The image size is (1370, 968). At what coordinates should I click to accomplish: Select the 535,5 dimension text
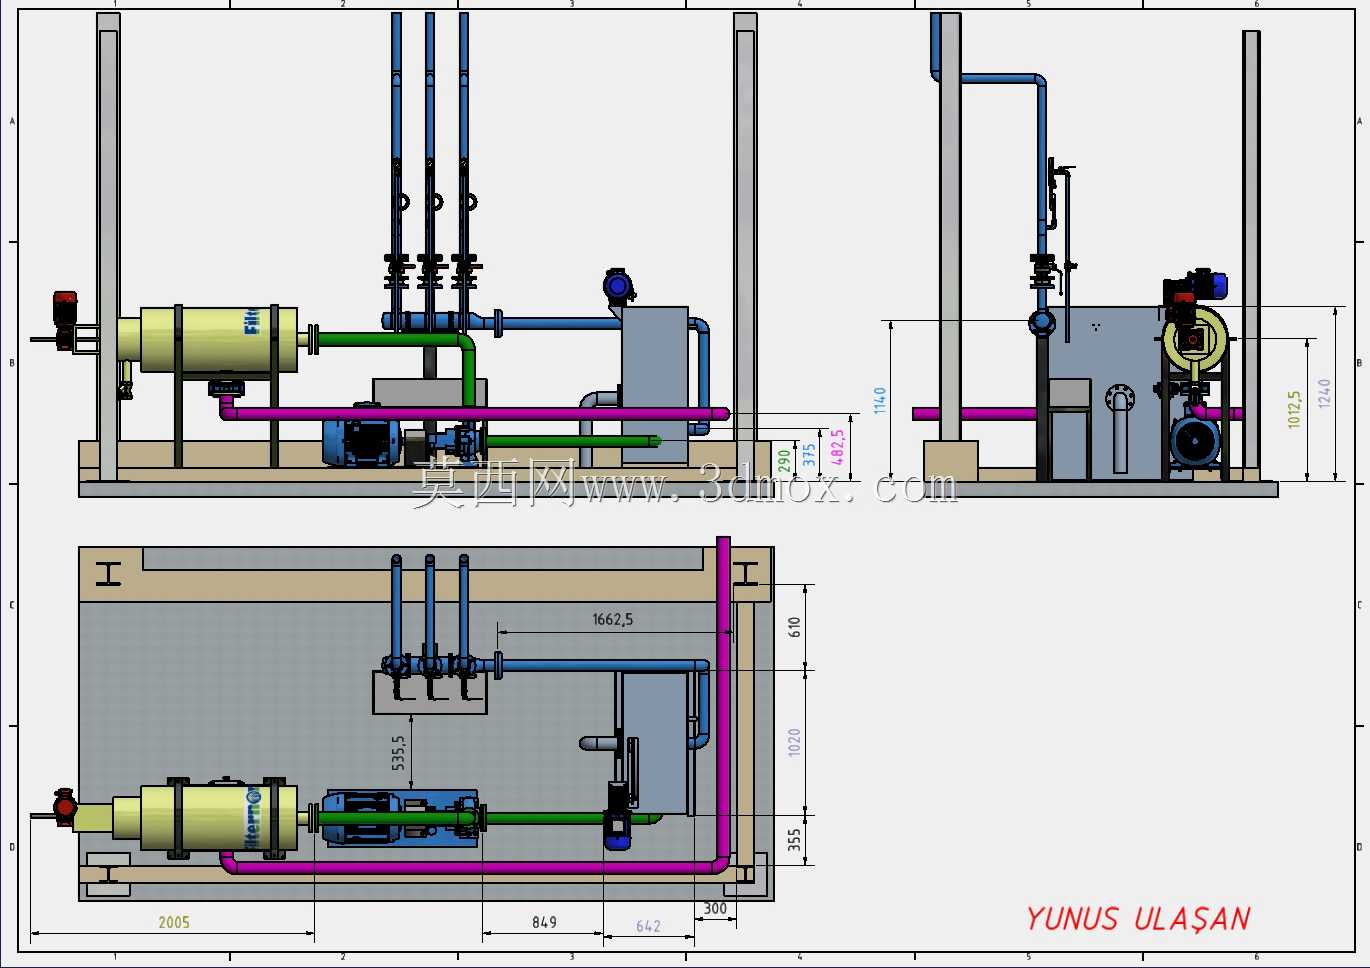pyautogui.click(x=398, y=752)
